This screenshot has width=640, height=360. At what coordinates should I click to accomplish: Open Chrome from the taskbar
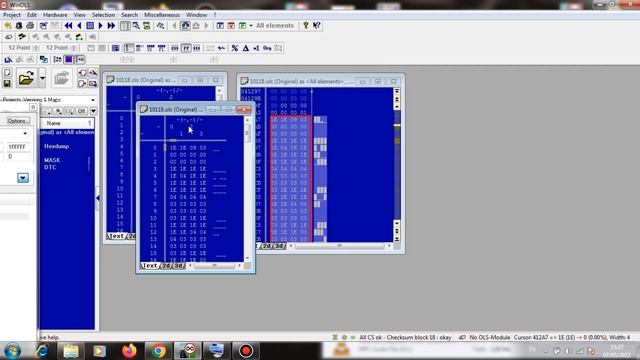158,351
